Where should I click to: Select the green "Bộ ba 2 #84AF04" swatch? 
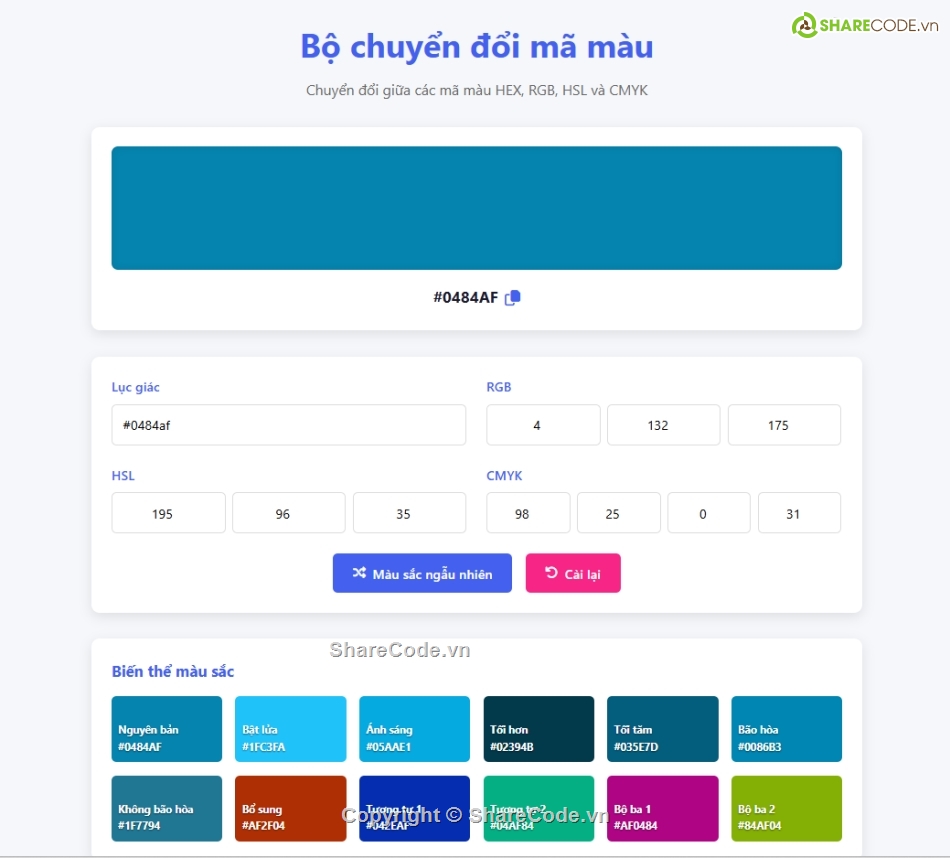click(786, 808)
